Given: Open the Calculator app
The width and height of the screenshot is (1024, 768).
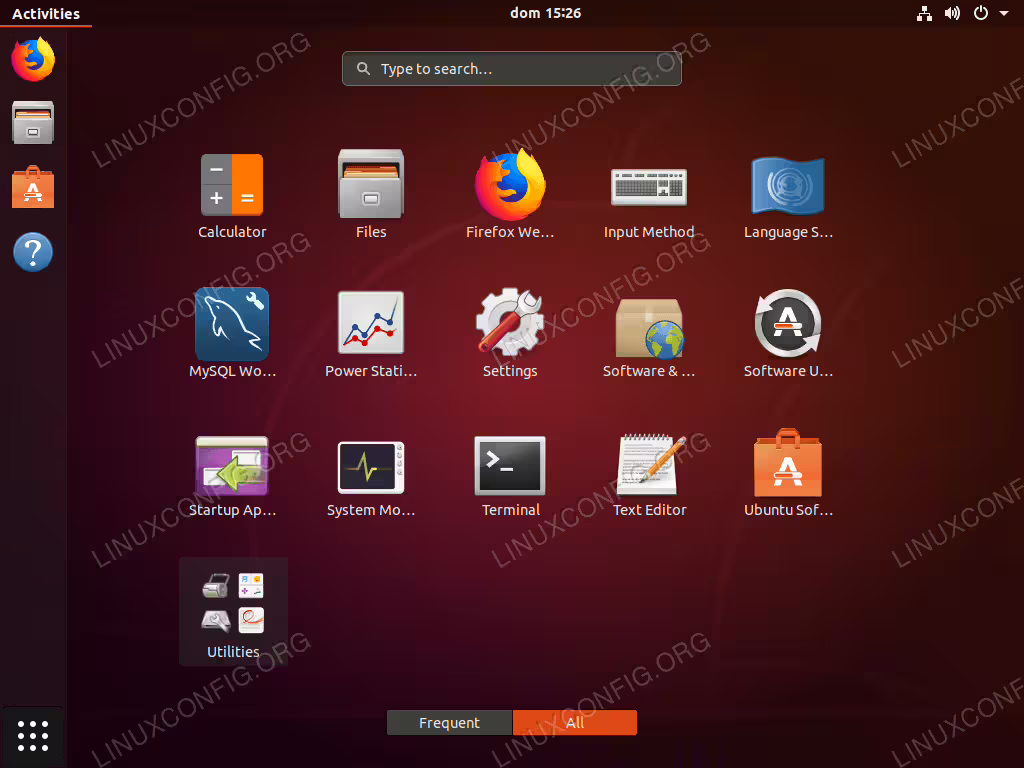Looking at the screenshot, I should (x=232, y=185).
